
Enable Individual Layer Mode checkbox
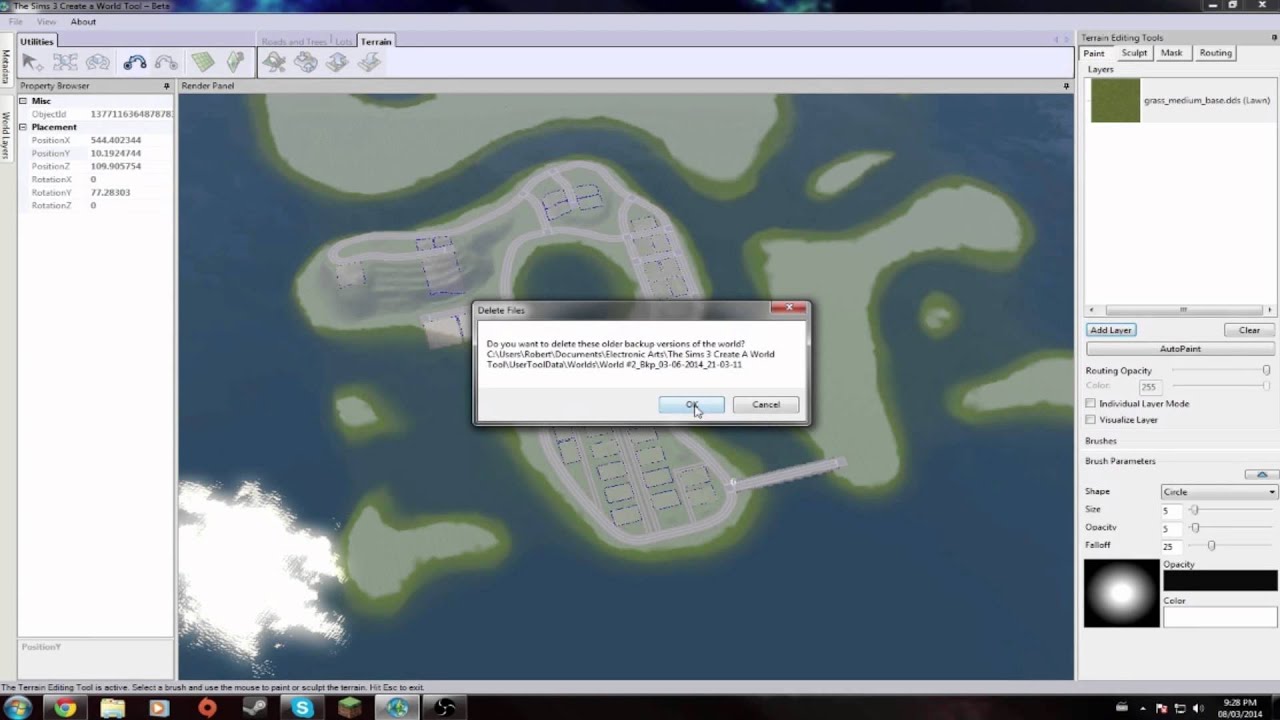tap(1090, 403)
